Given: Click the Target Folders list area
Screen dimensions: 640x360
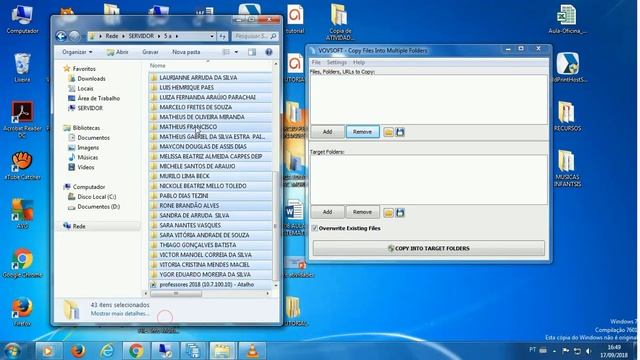Looking at the screenshot, I should click(x=429, y=180).
